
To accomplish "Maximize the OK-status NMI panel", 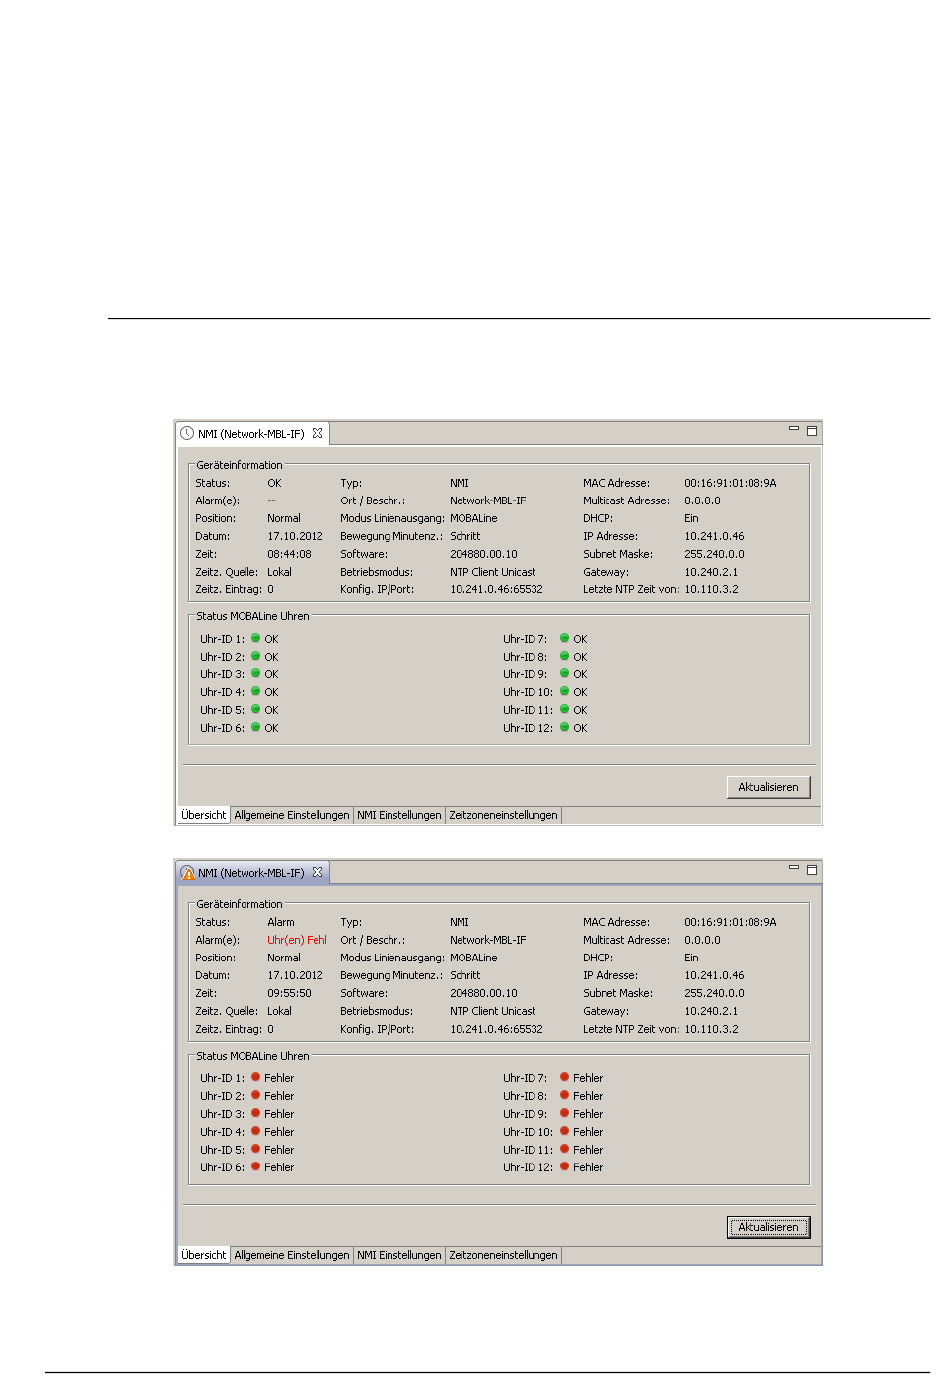I will 812,431.
